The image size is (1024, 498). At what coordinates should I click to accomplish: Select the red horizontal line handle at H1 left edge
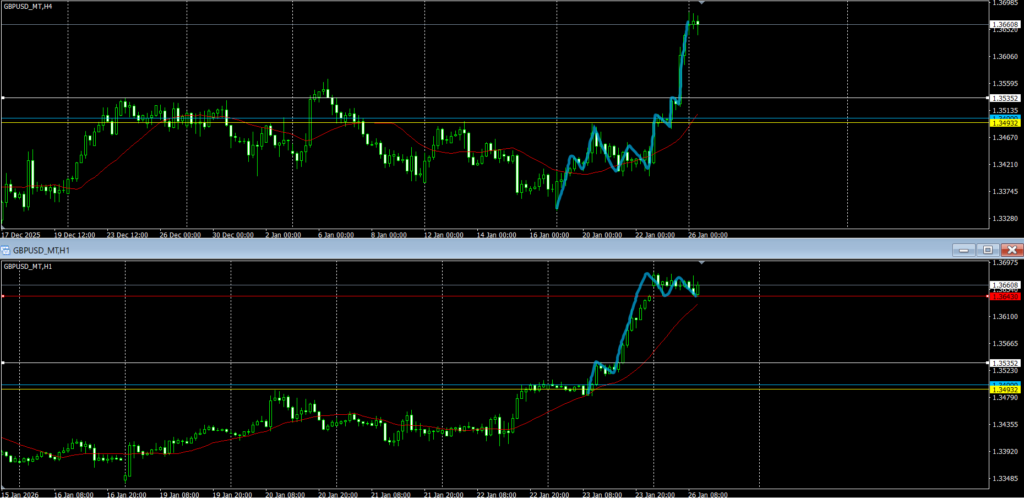(x=3, y=296)
